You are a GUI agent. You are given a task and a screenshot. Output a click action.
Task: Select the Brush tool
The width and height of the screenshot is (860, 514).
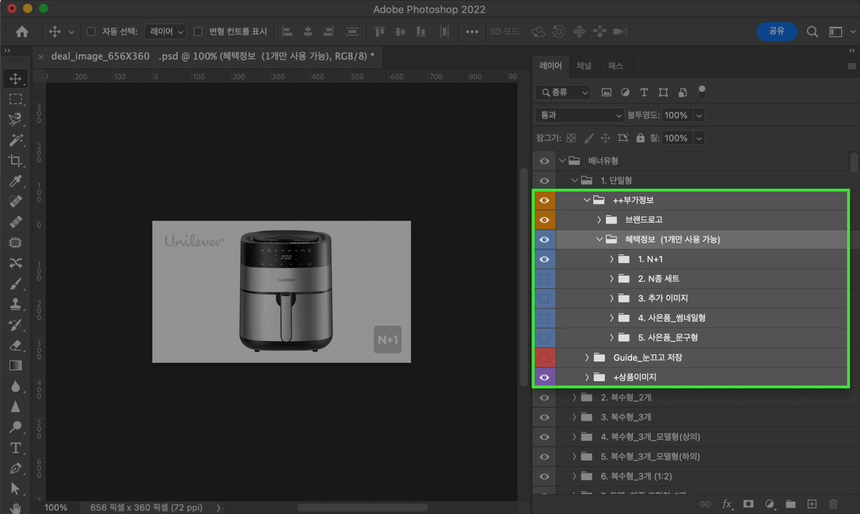click(15, 284)
